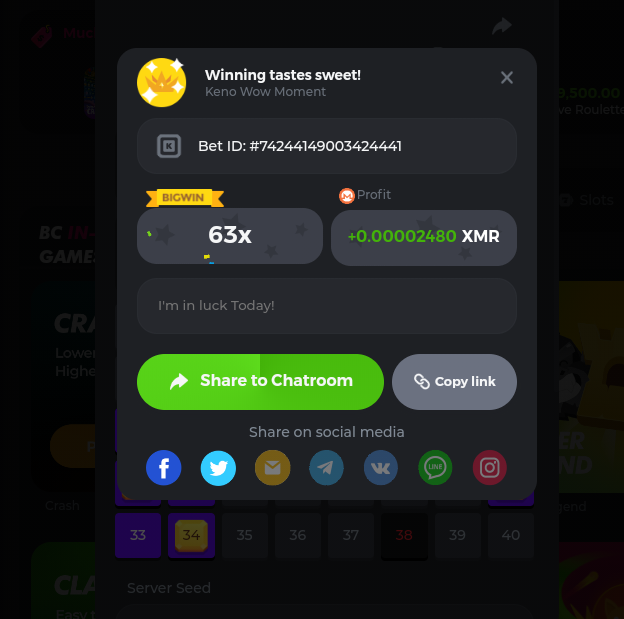Select Keno number 34 tile
Image resolution: width=624 pixels, height=619 pixels.
[191, 535]
